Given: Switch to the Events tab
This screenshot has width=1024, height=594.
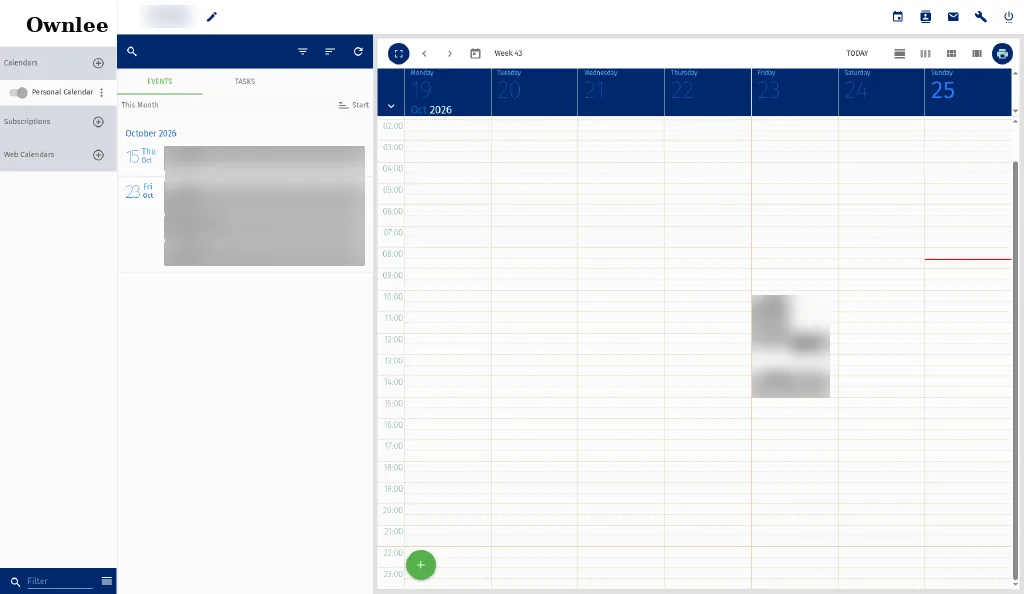Looking at the screenshot, I should point(160,82).
